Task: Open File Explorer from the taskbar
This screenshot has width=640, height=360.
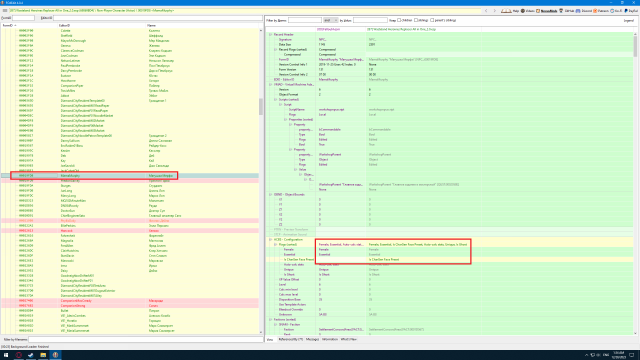Action: tap(43, 355)
